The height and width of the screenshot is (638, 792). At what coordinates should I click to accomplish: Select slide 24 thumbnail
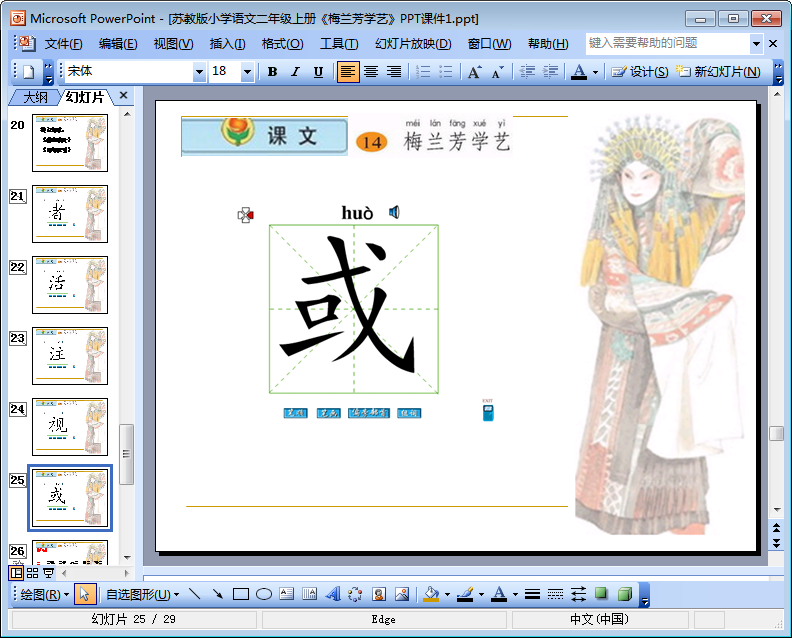pyautogui.click(x=70, y=427)
